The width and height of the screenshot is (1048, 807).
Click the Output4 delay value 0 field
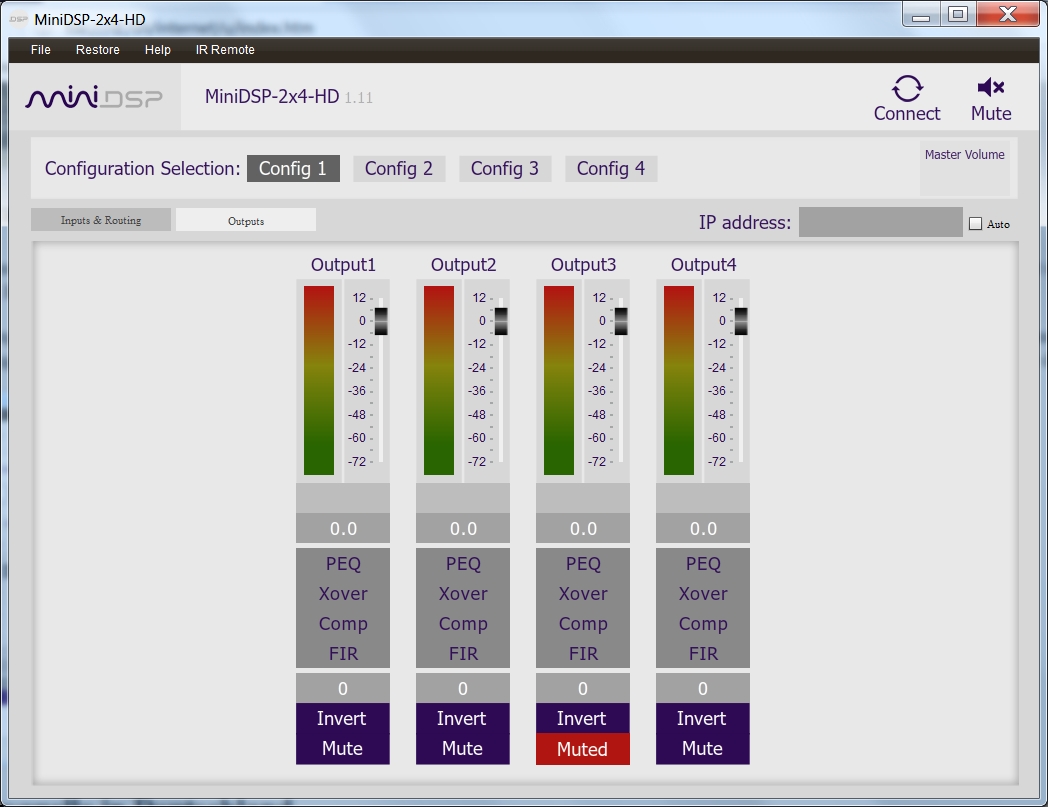pos(702,689)
